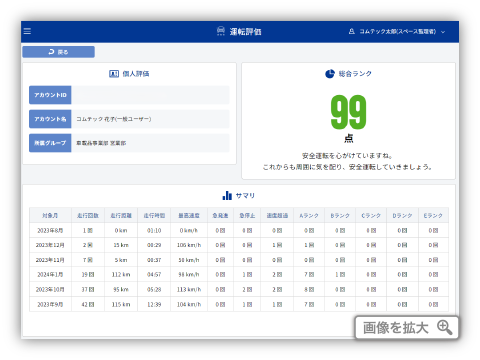
Task: Click the 12:39 driving time cell
Action: [x=154, y=304]
